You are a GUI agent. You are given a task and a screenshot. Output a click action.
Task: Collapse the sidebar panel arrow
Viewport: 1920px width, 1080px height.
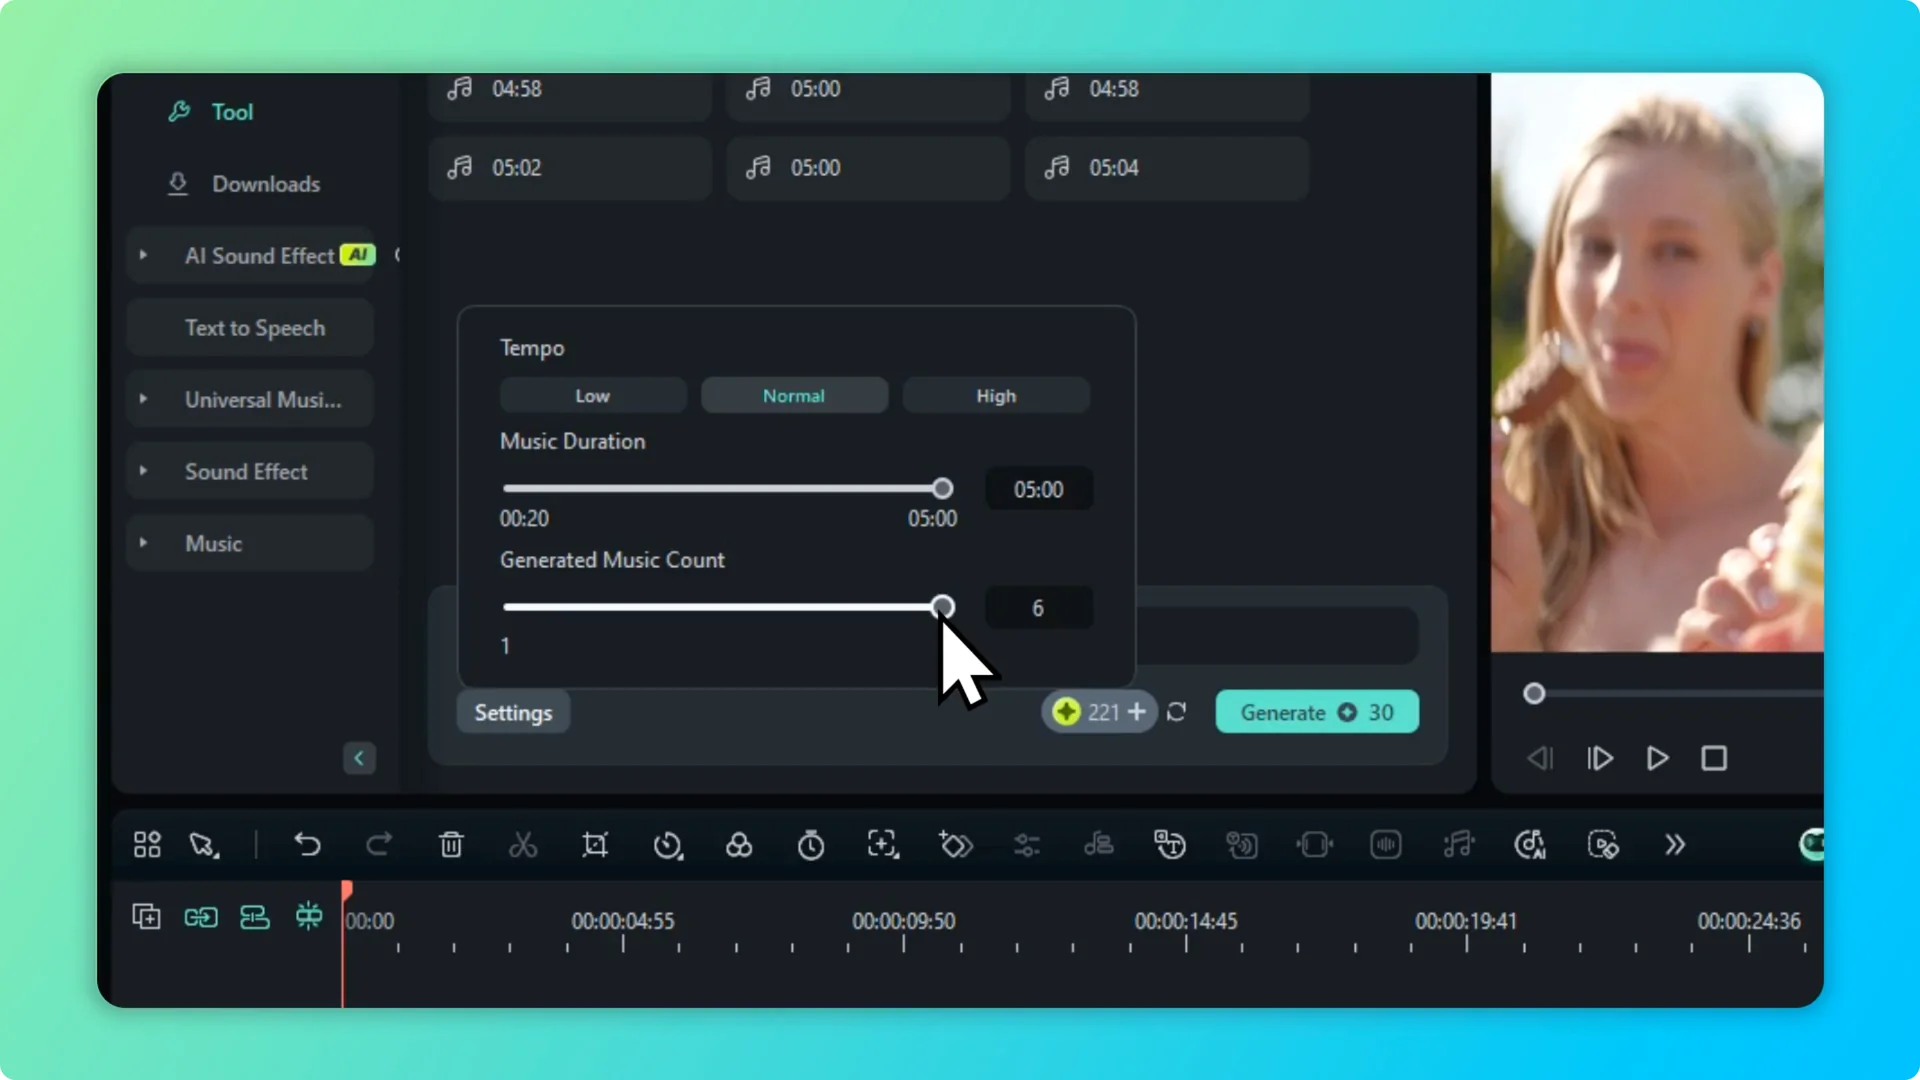tap(359, 758)
